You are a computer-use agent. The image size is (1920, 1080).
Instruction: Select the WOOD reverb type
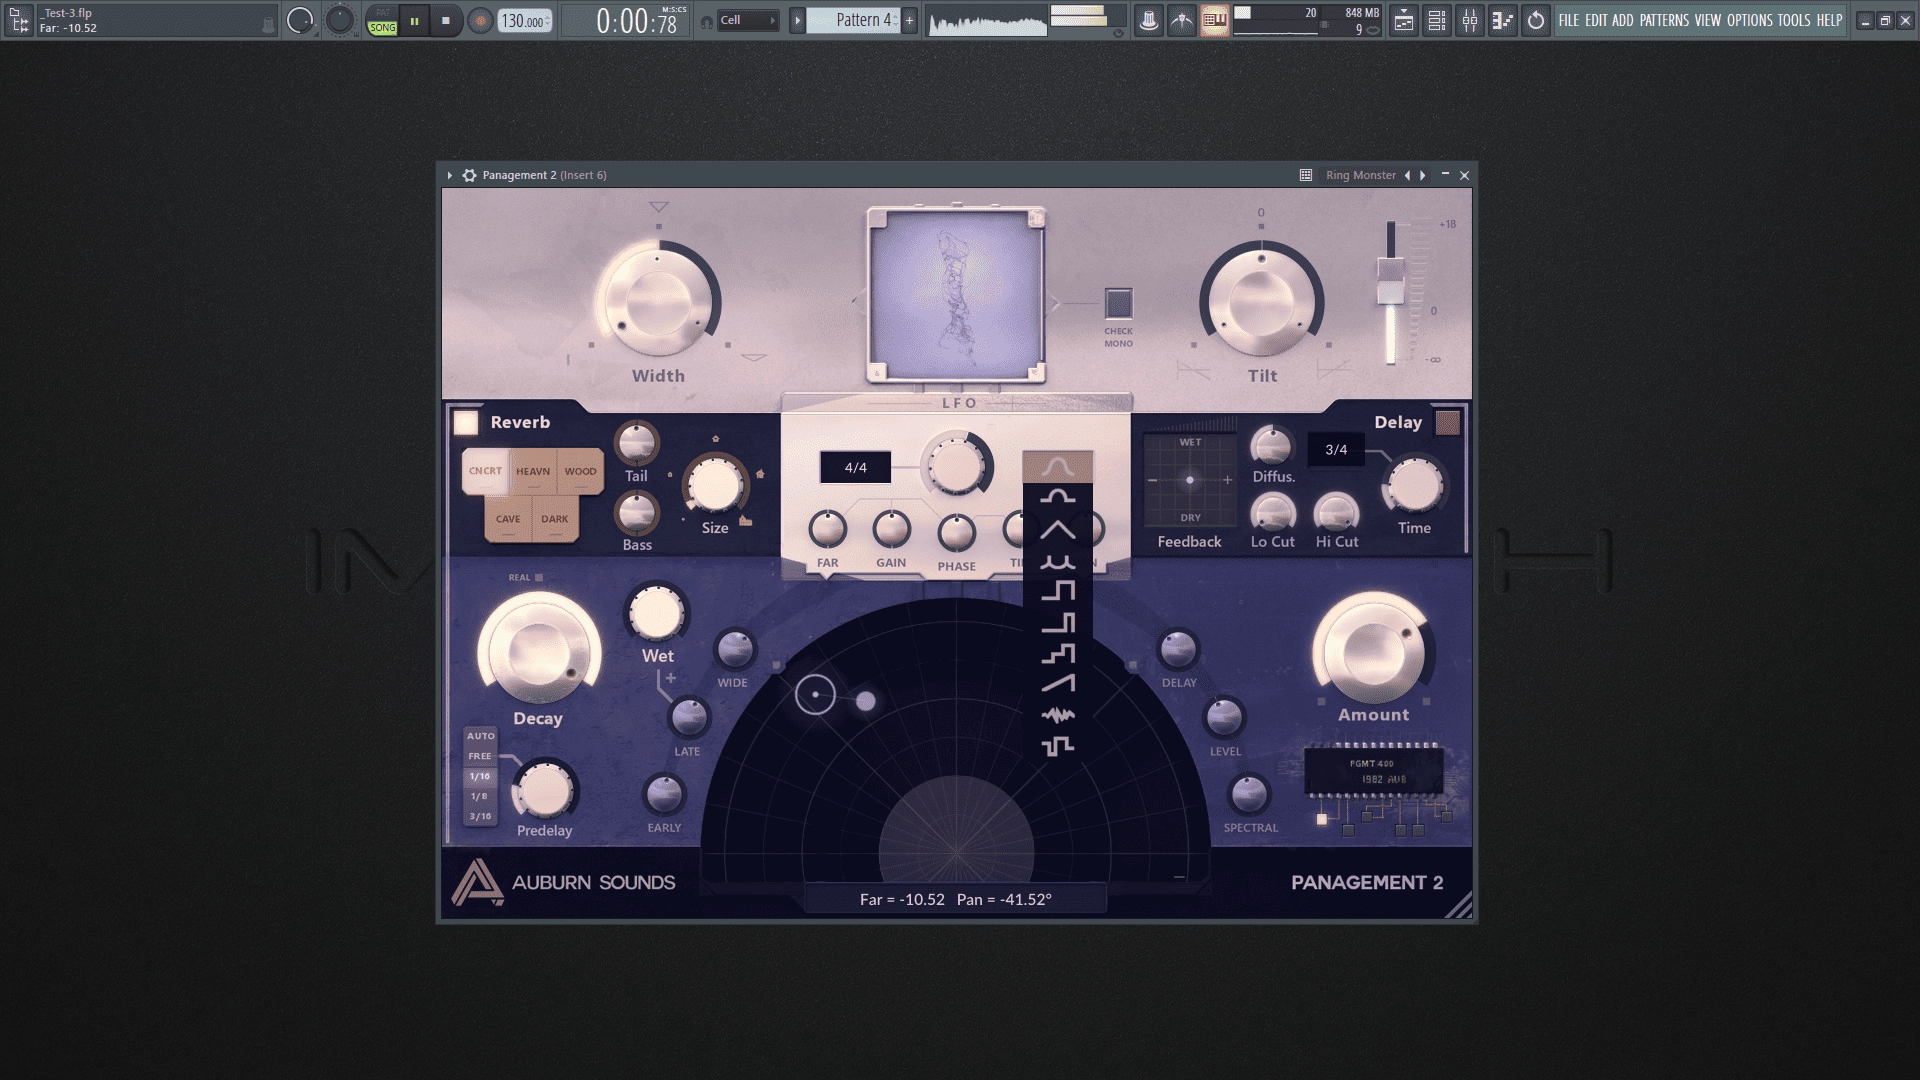point(580,471)
